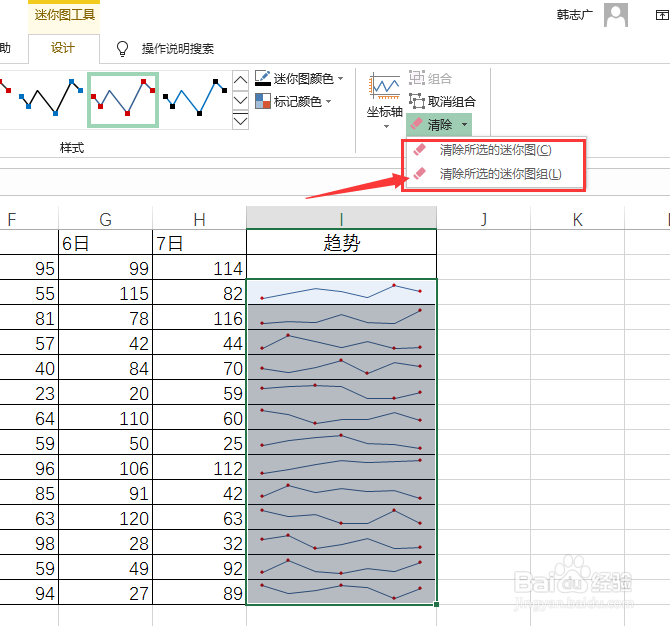The width and height of the screenshot is (670, 626).
Task: Click cell with value 114
Action: [x=199, y=268]
